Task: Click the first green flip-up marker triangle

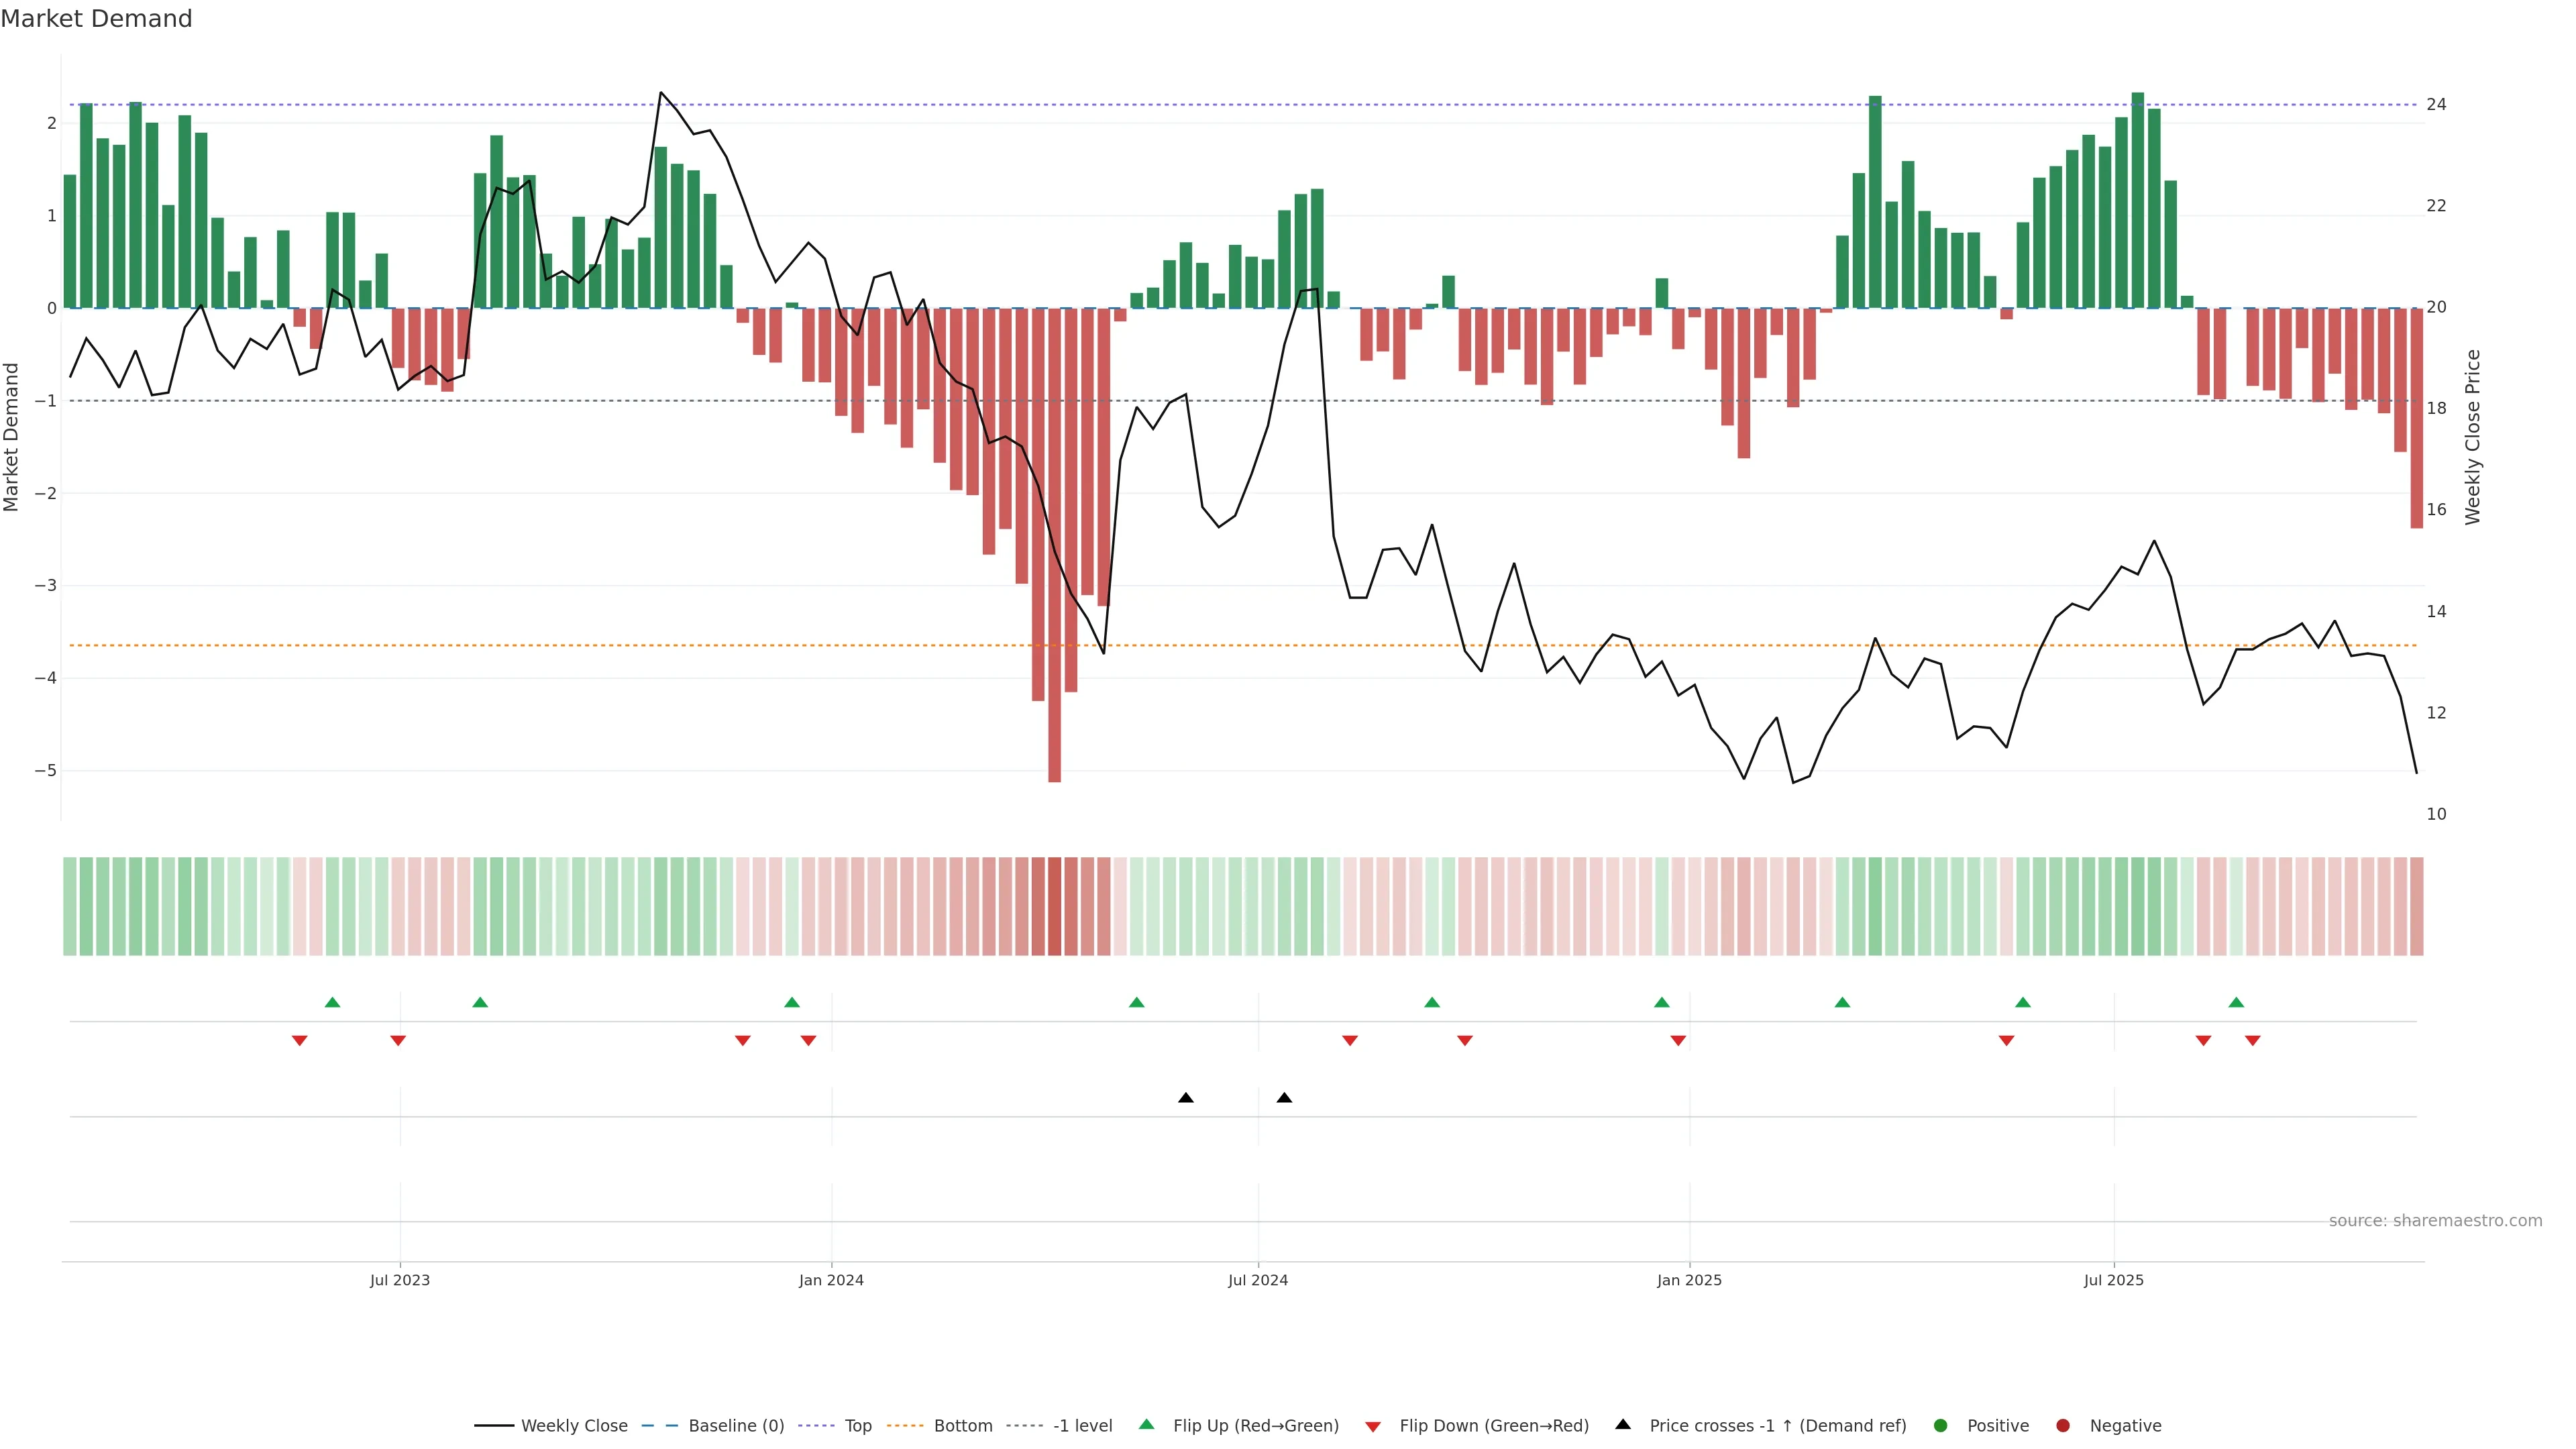Action: click(x=333, y=1003)
